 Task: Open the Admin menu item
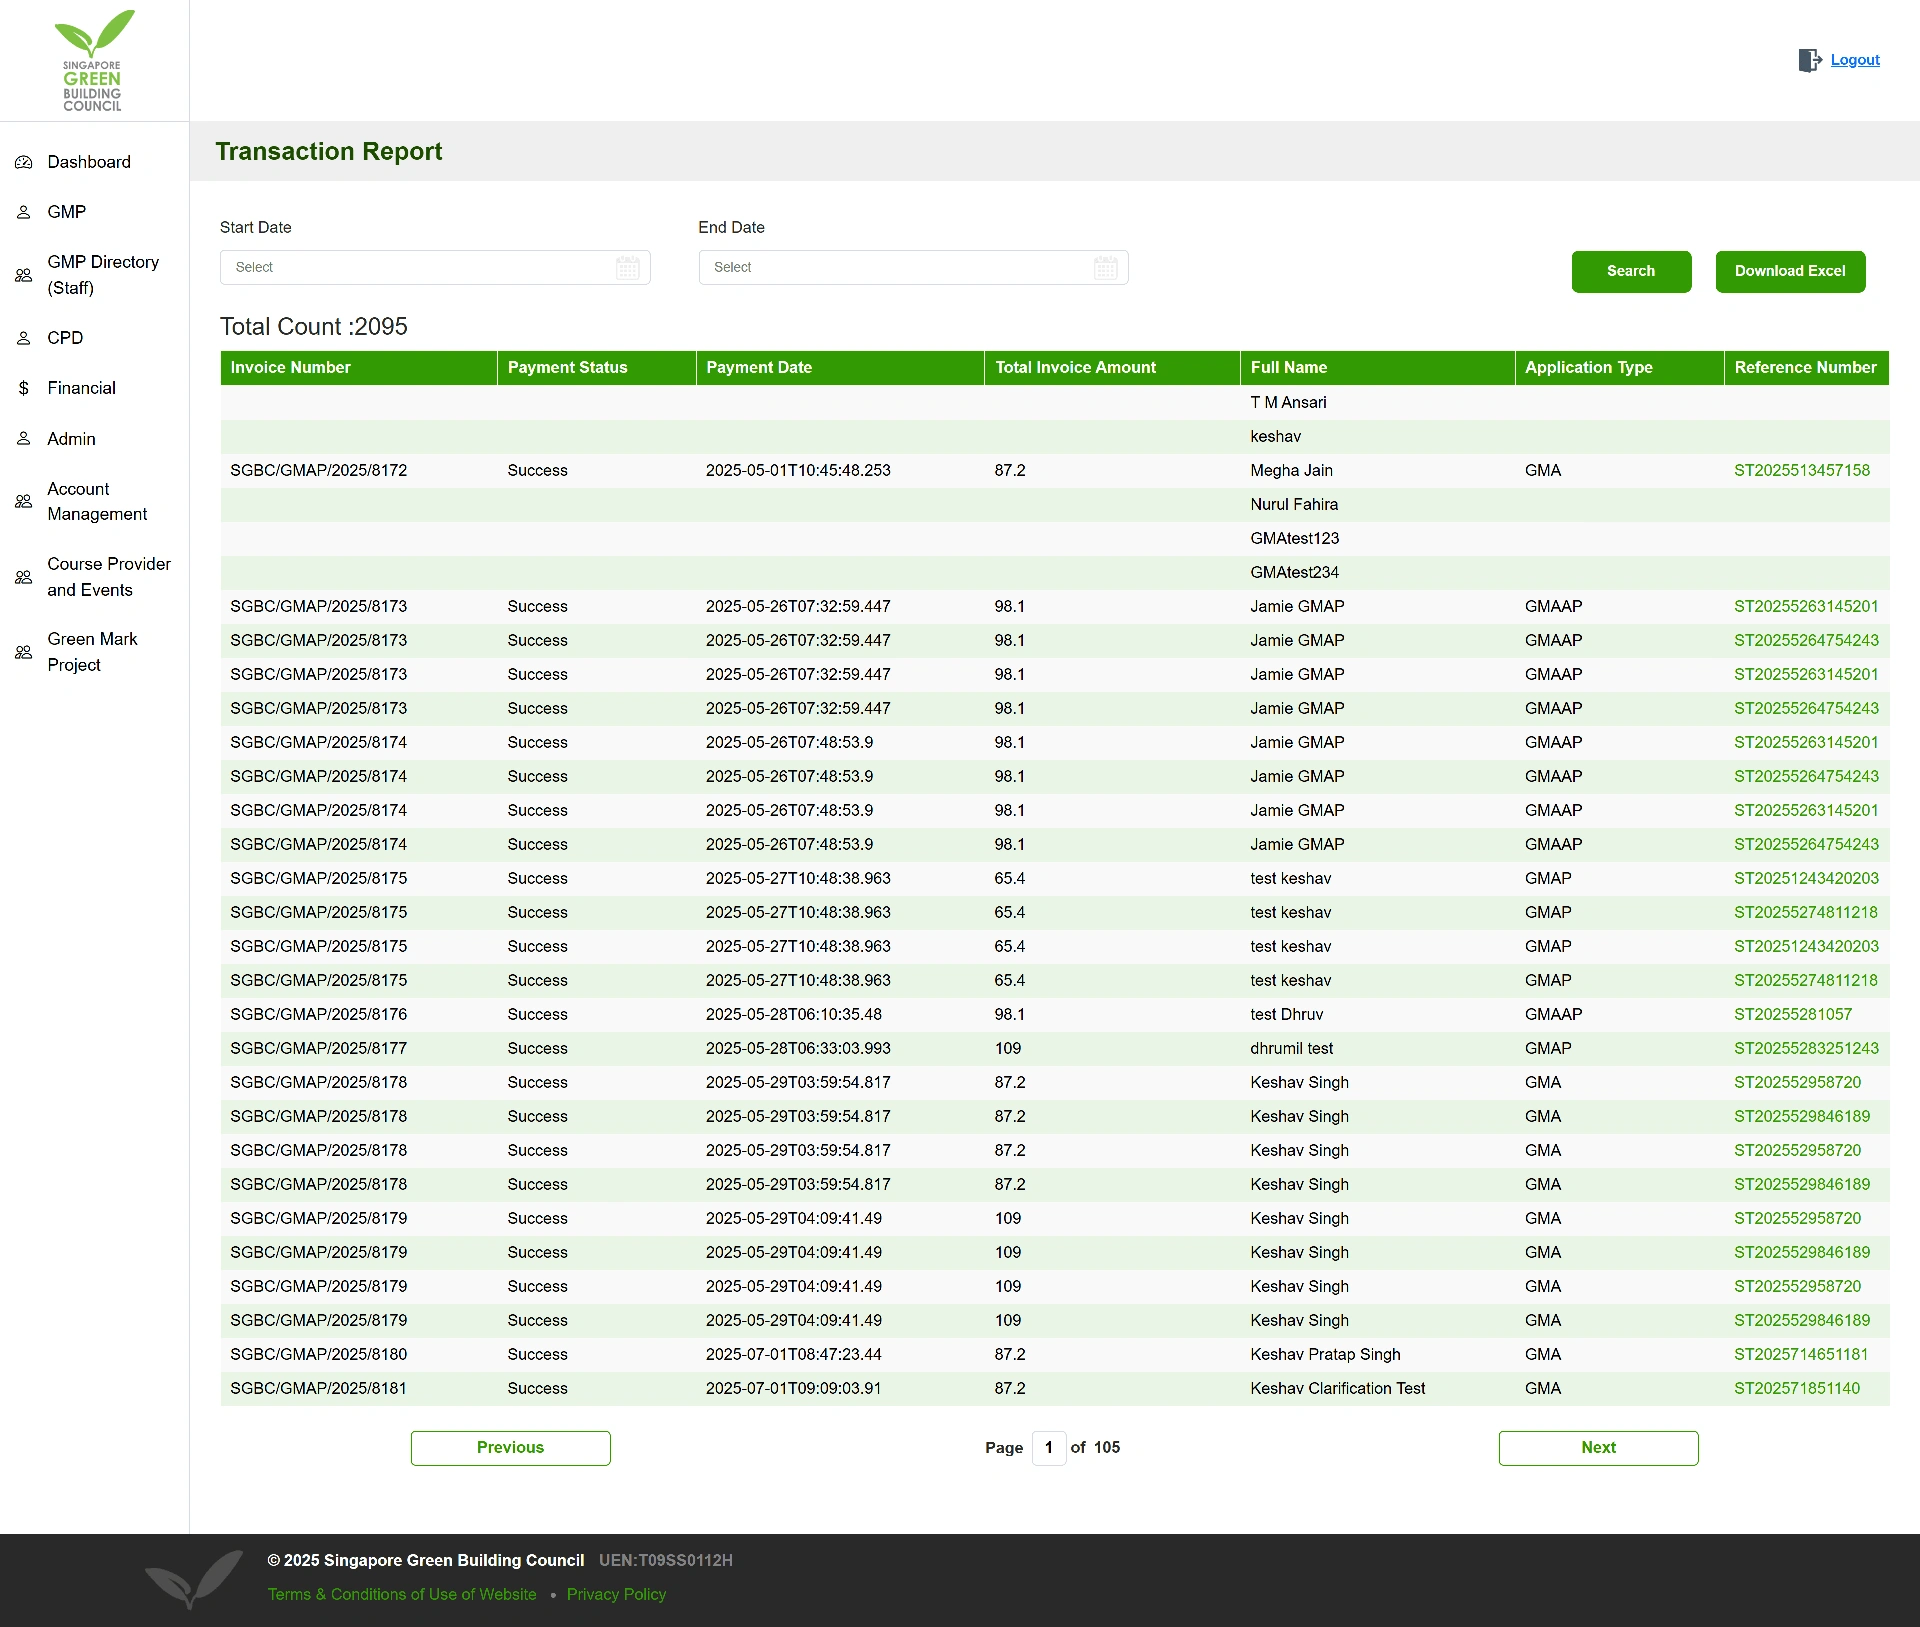[71, 439]
